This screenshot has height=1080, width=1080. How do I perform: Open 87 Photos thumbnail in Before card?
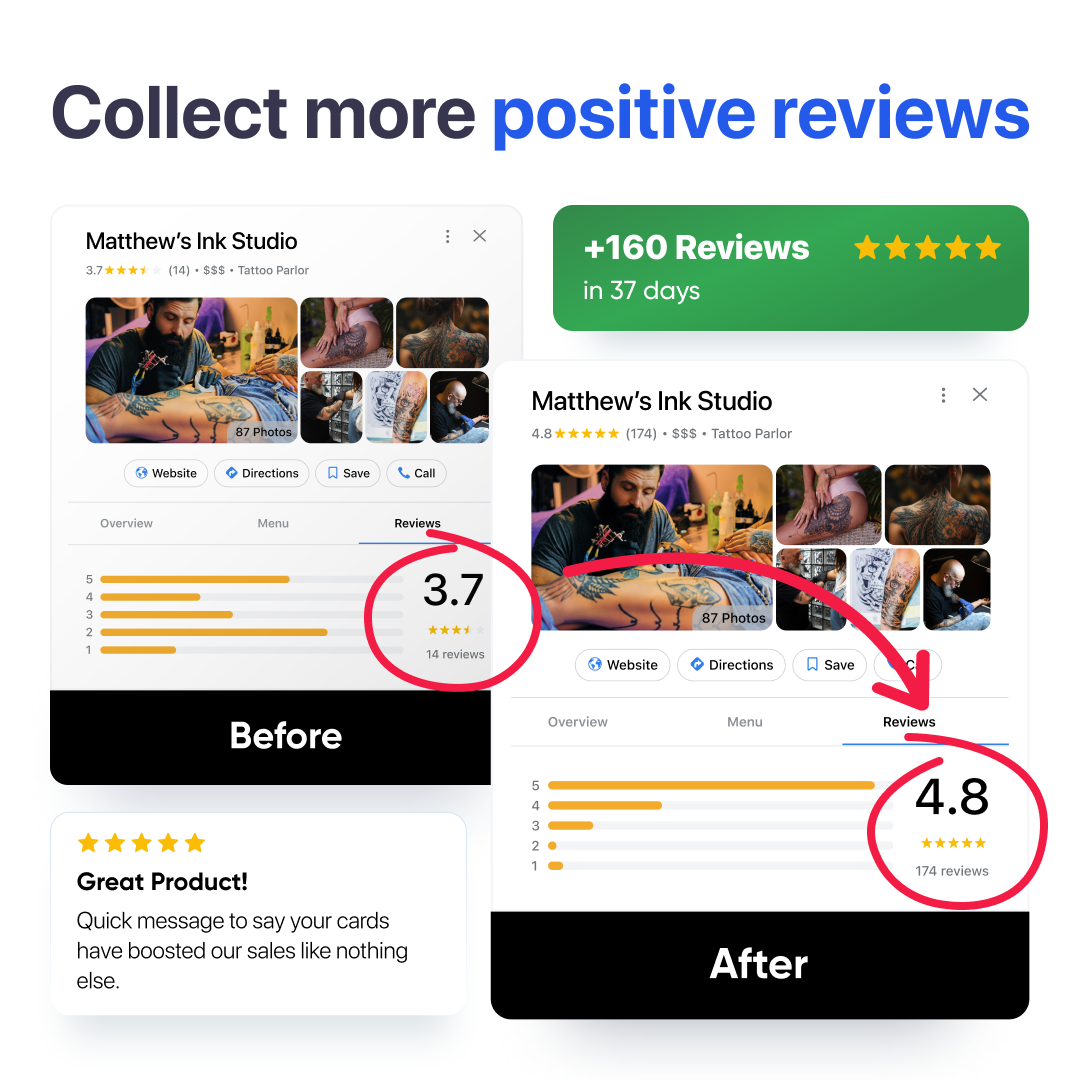(x=191, y=370)
